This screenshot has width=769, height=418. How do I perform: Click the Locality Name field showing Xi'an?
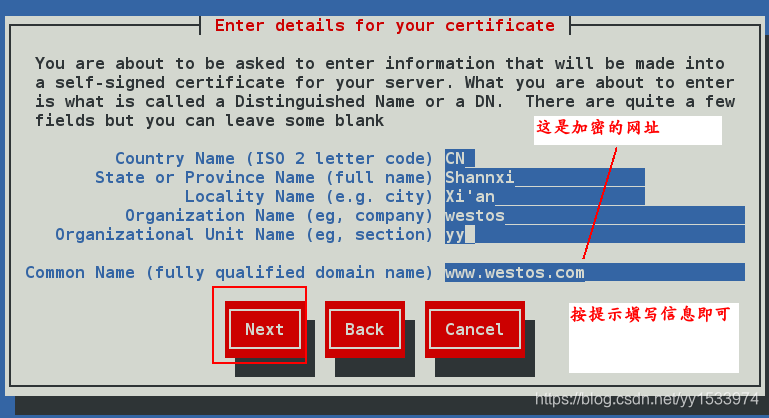click(544, 196)
